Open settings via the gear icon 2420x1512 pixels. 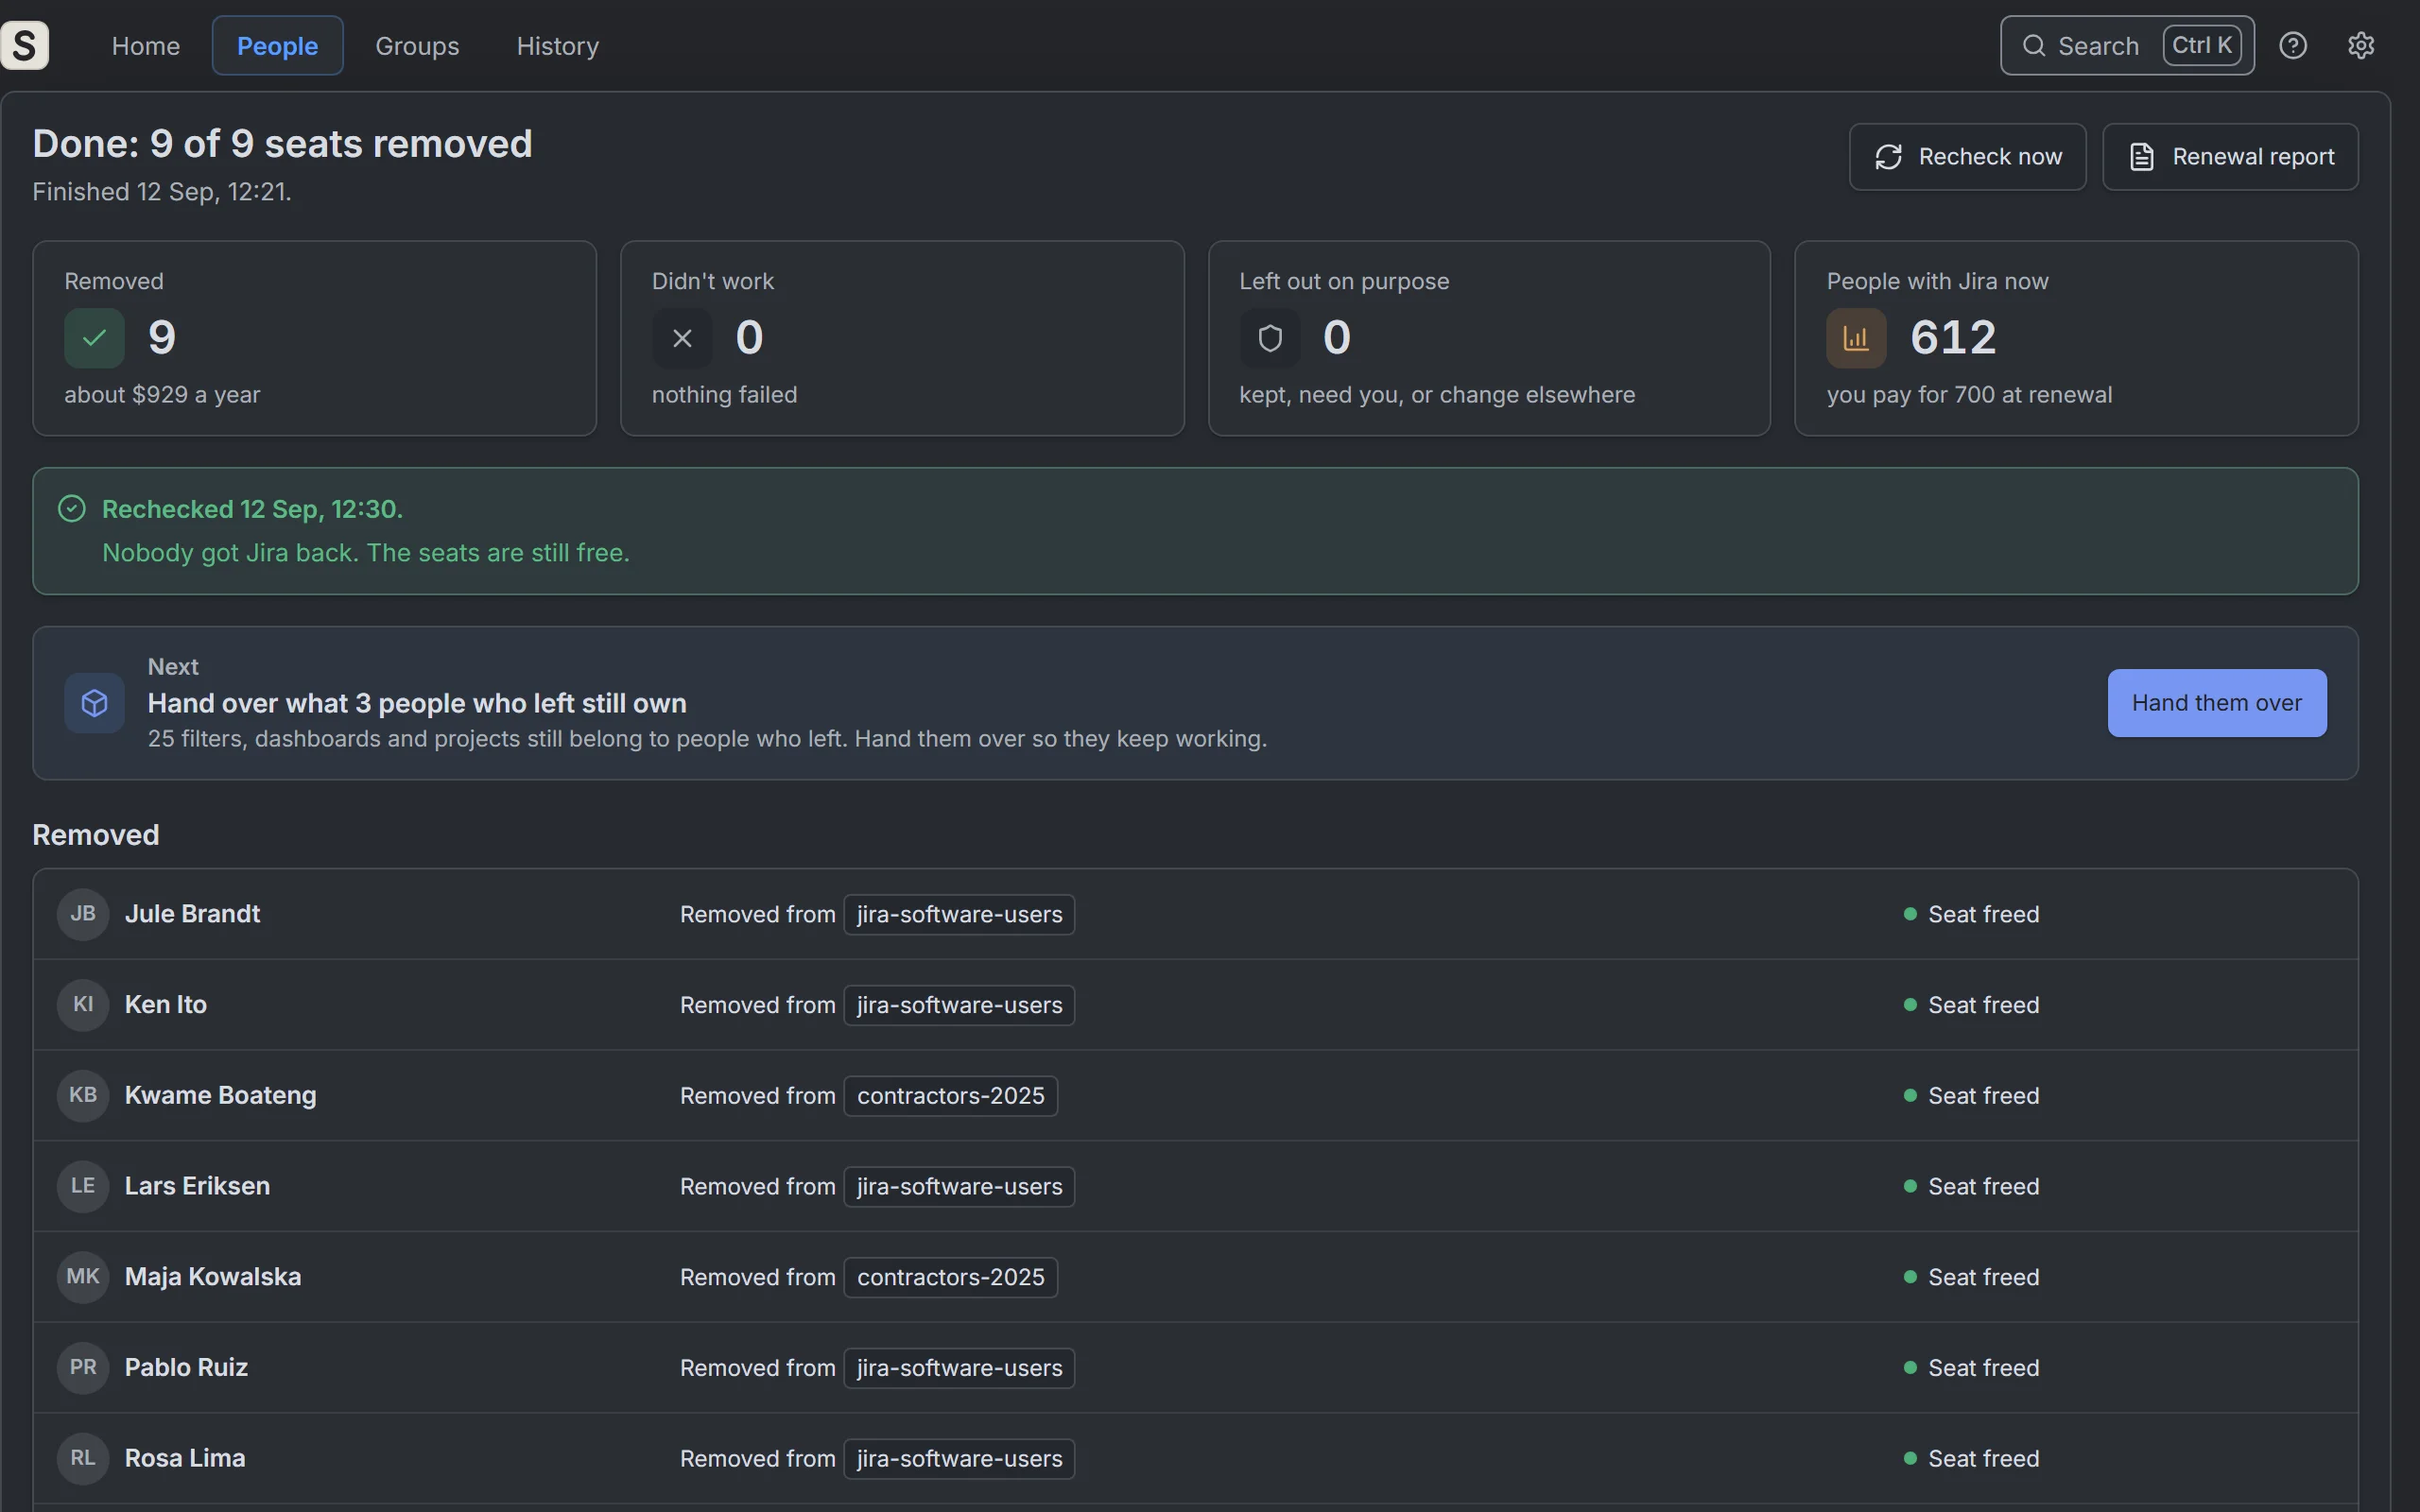pyautogui.click(x=2361, y=45)
